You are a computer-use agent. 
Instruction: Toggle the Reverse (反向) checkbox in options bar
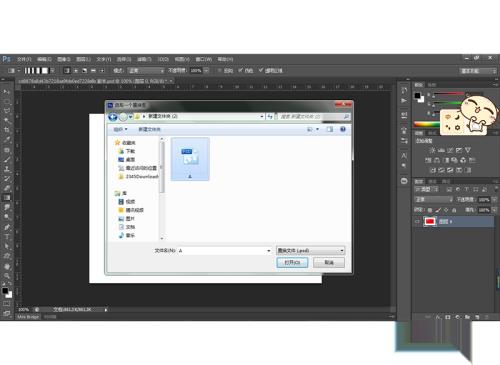coord(219,70)
